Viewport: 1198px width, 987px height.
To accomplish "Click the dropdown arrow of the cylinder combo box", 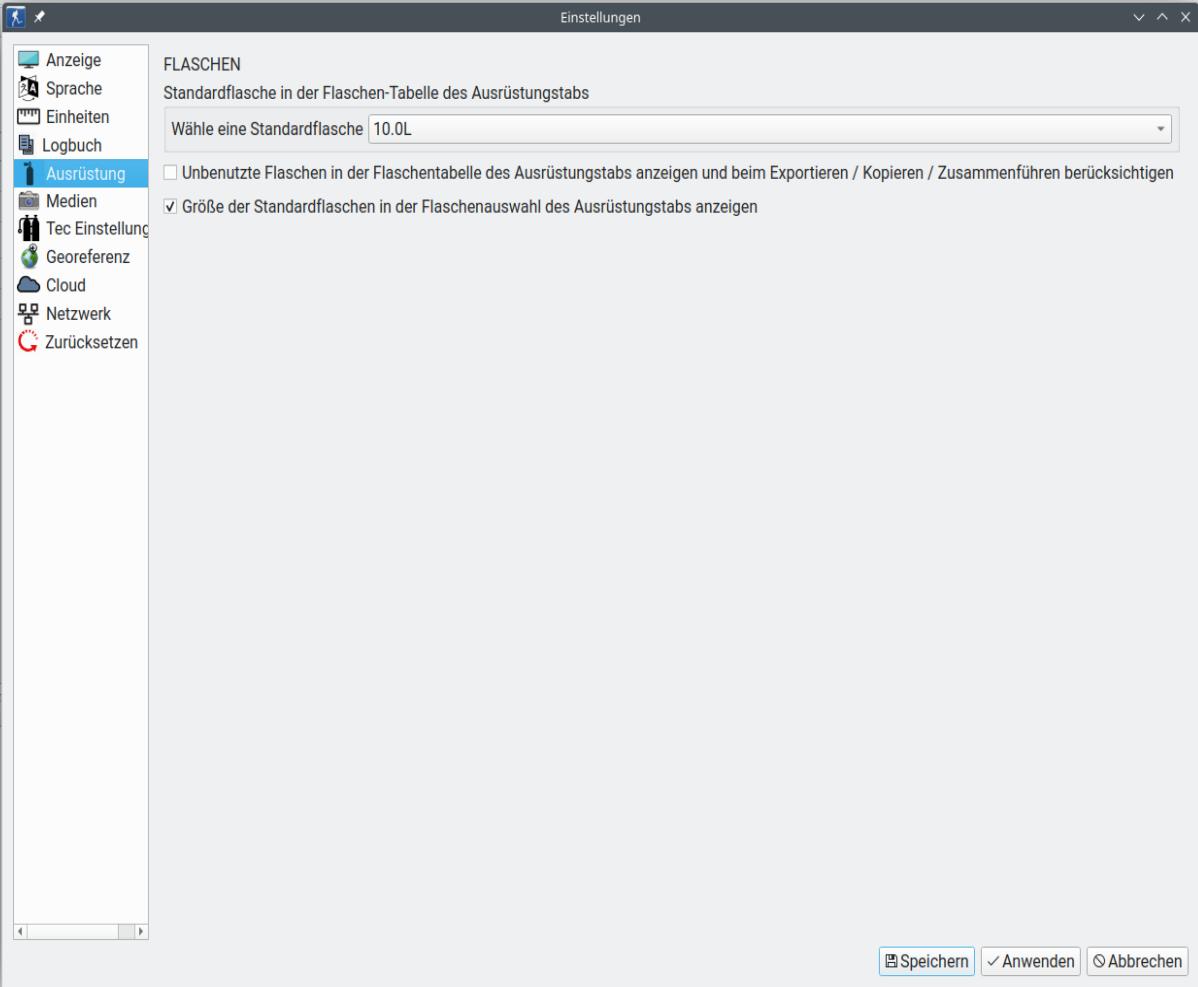I will 1160,129.
